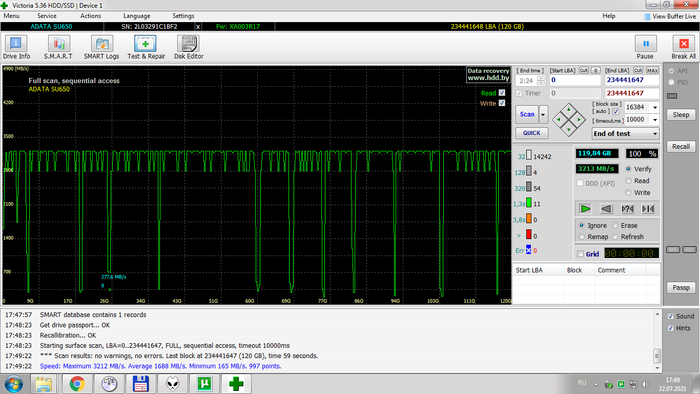Open the Service menu

coord(46,16)
